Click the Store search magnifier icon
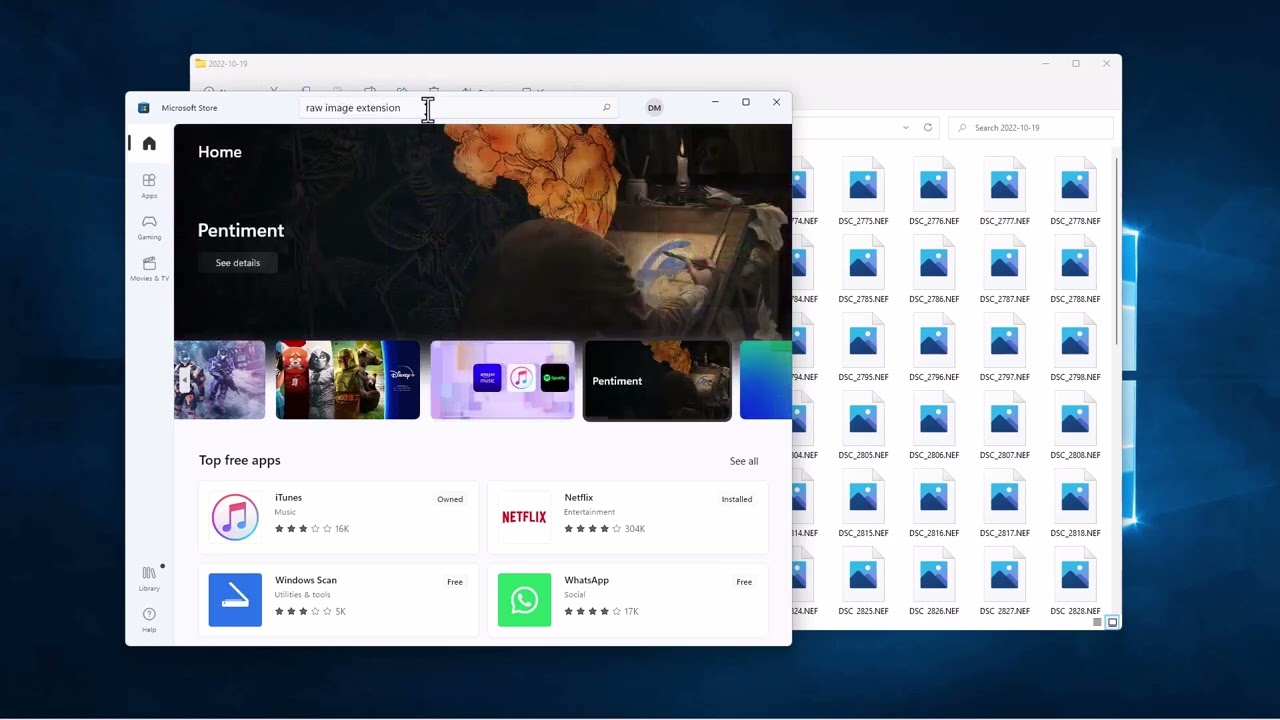The width and height of the screenshot is (1280, 720). click(606, 107)
